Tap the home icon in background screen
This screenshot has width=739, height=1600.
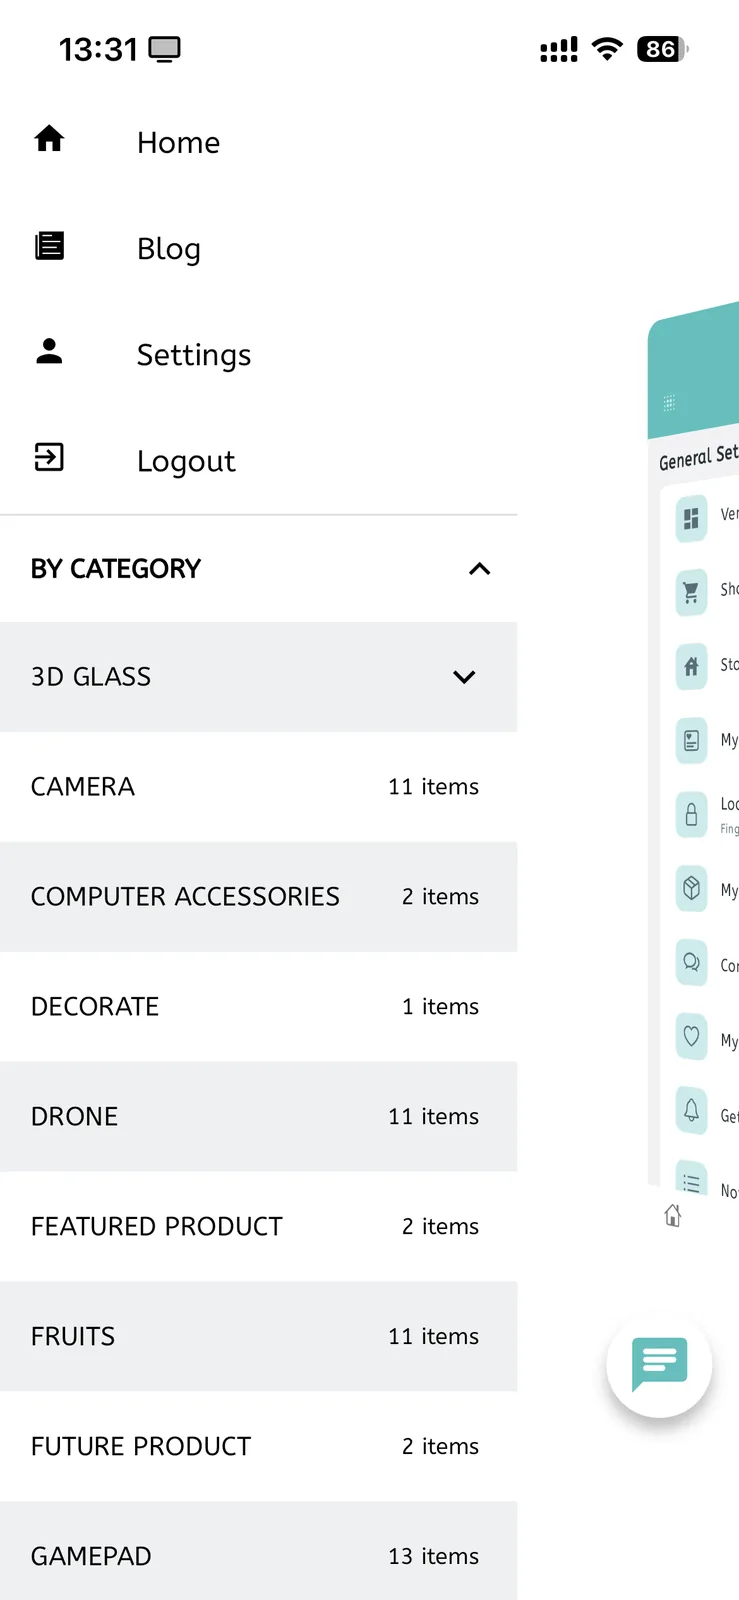[673, 1215]
